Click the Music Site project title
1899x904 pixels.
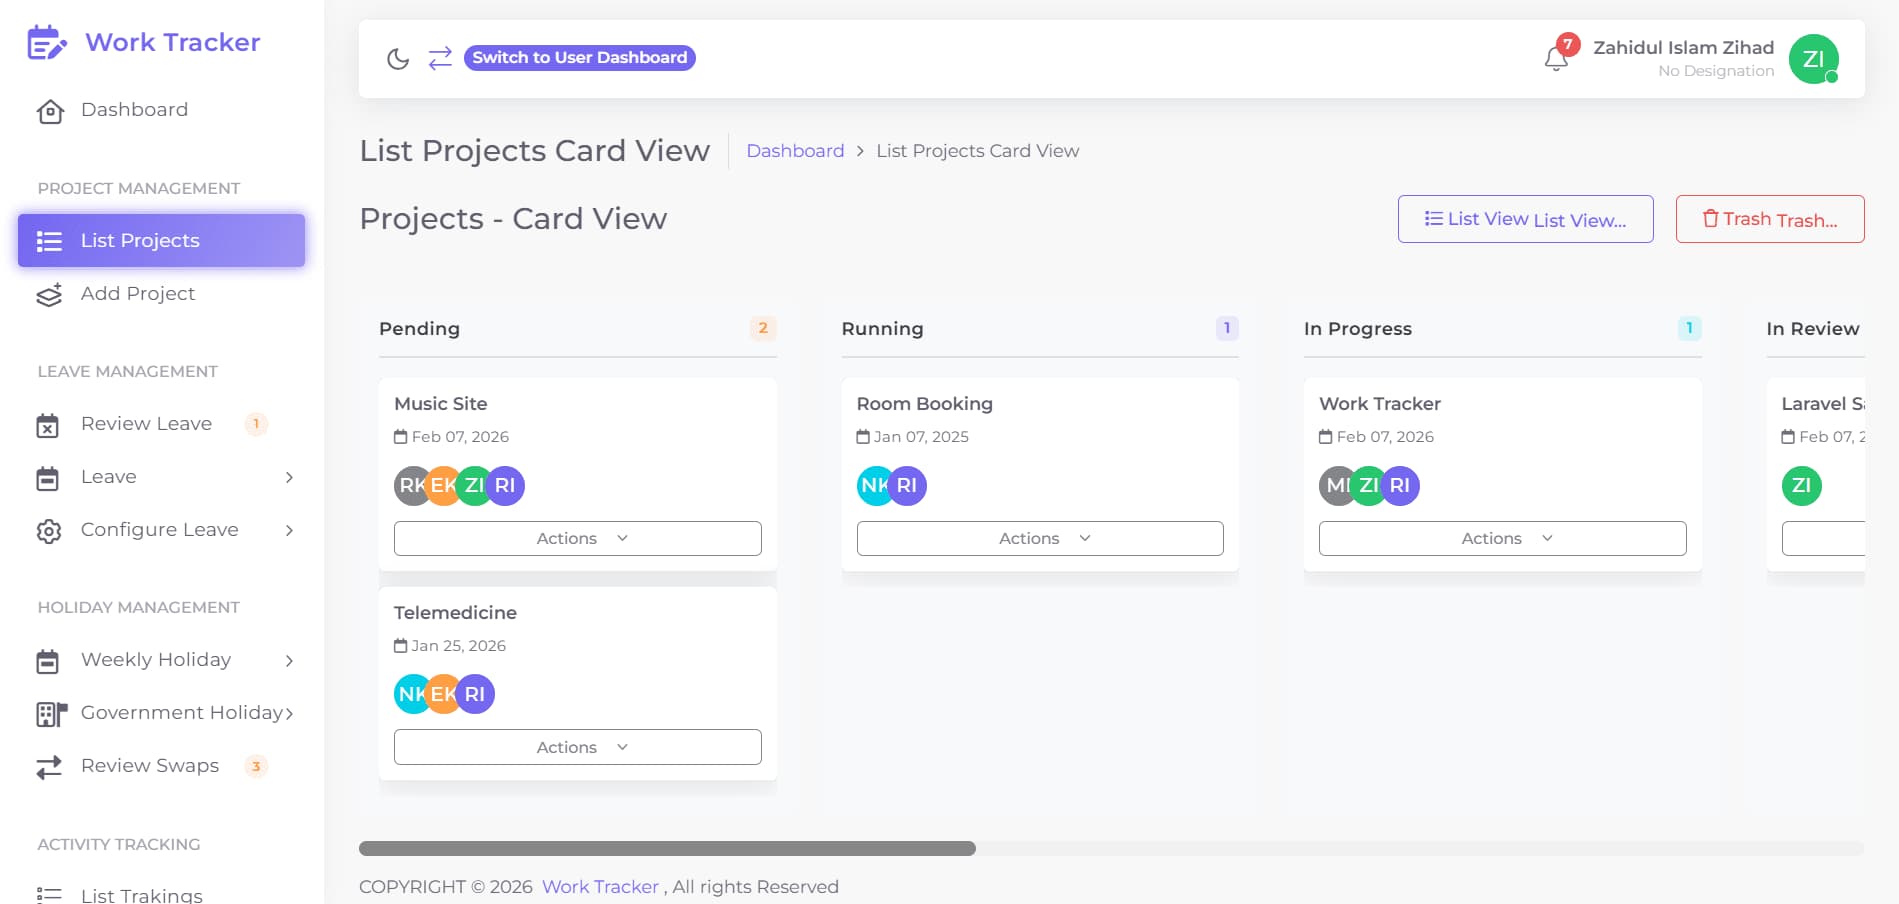(x=441, y=404)
